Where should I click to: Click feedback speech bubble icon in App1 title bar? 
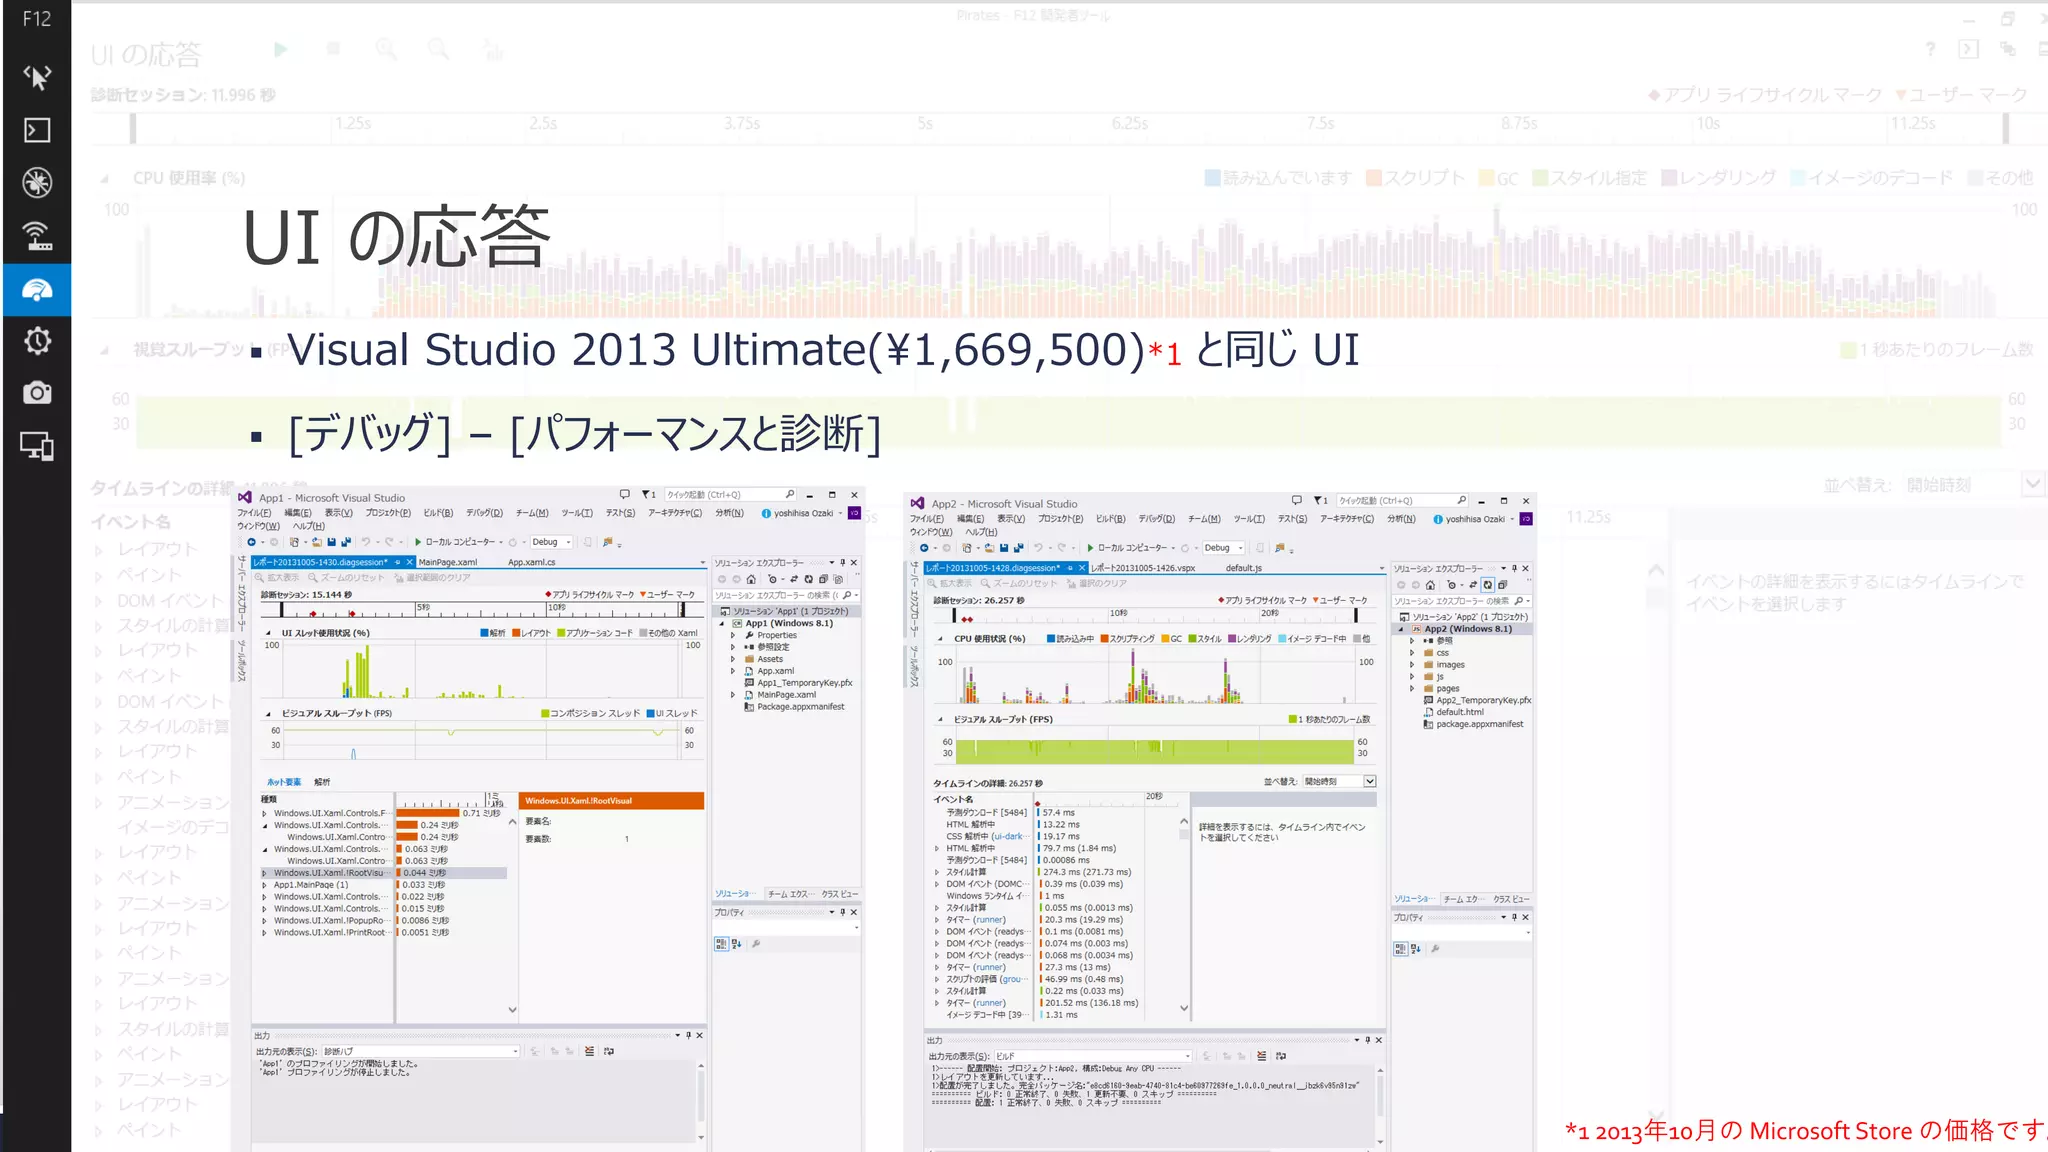(624, 494)
